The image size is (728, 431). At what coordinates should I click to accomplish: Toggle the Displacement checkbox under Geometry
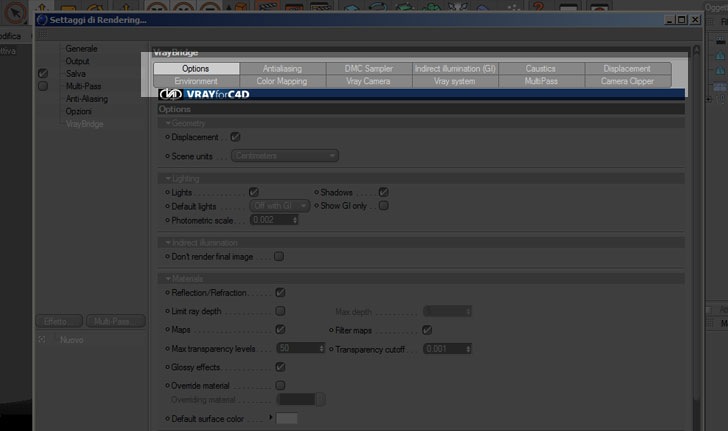click(235, 137)
